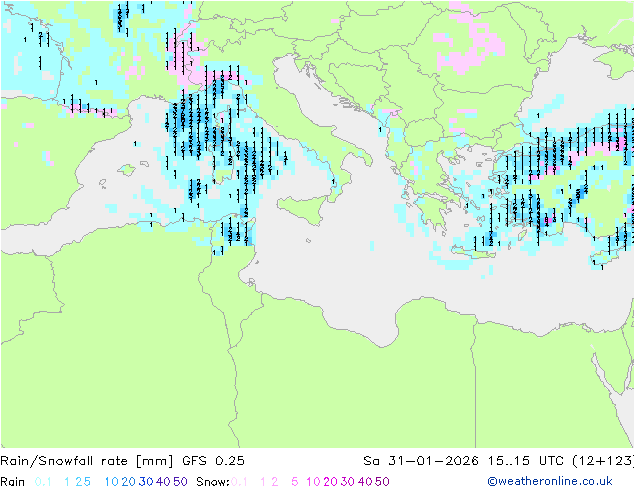Click the '(12+123)' forecast run offset
This screenshot has width=634, height=490.
tap(603, 461)
